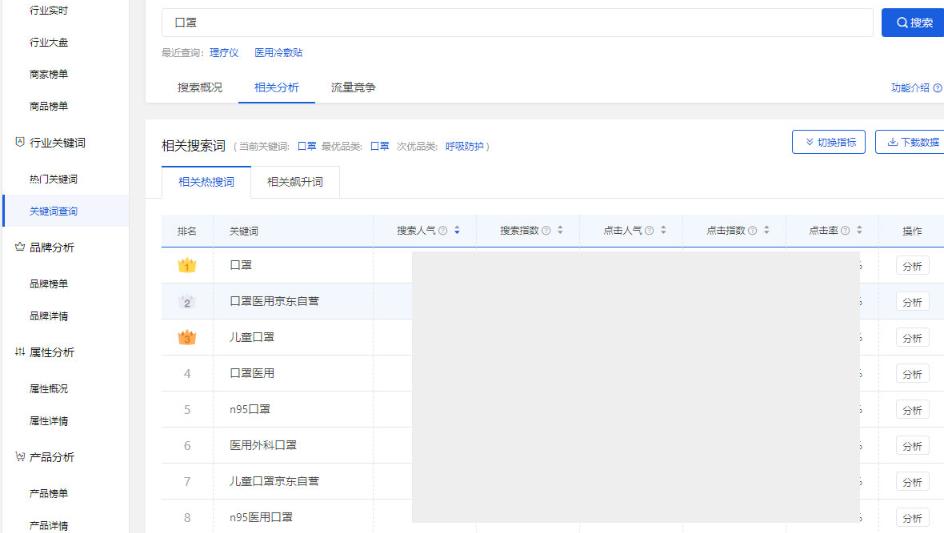
Task: Click the cart icon beside 产品分析
Action: (20, 457)
